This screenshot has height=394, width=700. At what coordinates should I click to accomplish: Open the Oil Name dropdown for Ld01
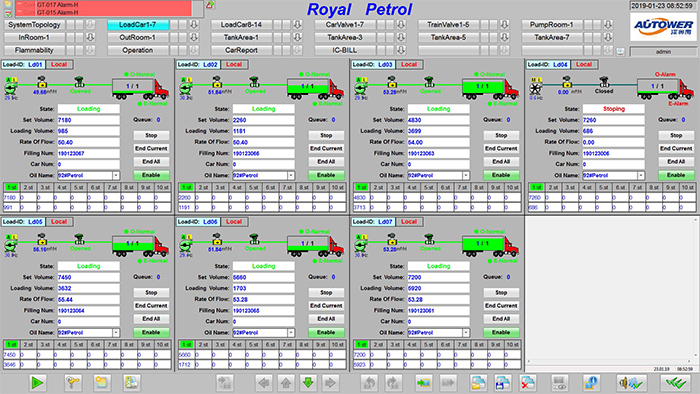click(x=116, y=176)
